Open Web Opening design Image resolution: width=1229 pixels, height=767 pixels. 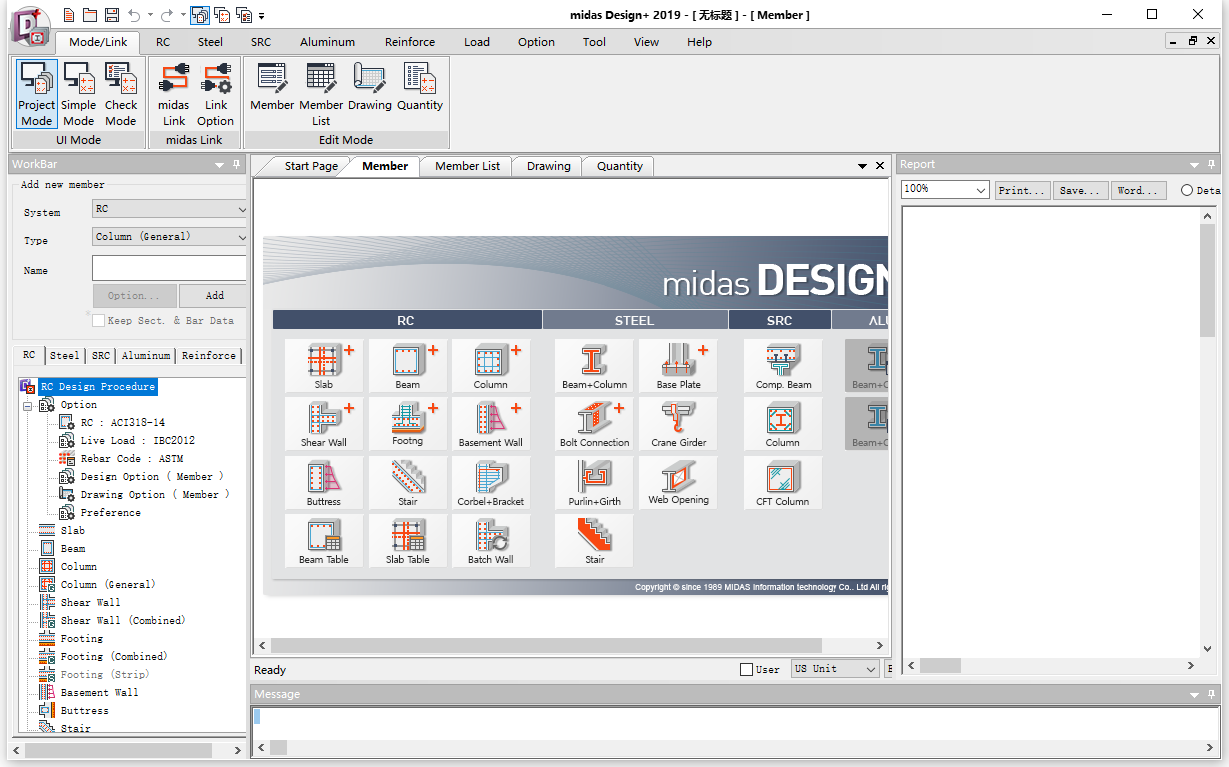[678, 483]
